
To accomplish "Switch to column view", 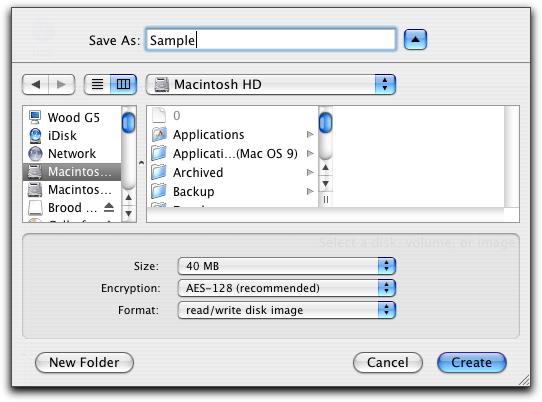I will click(x=123, y=84).
